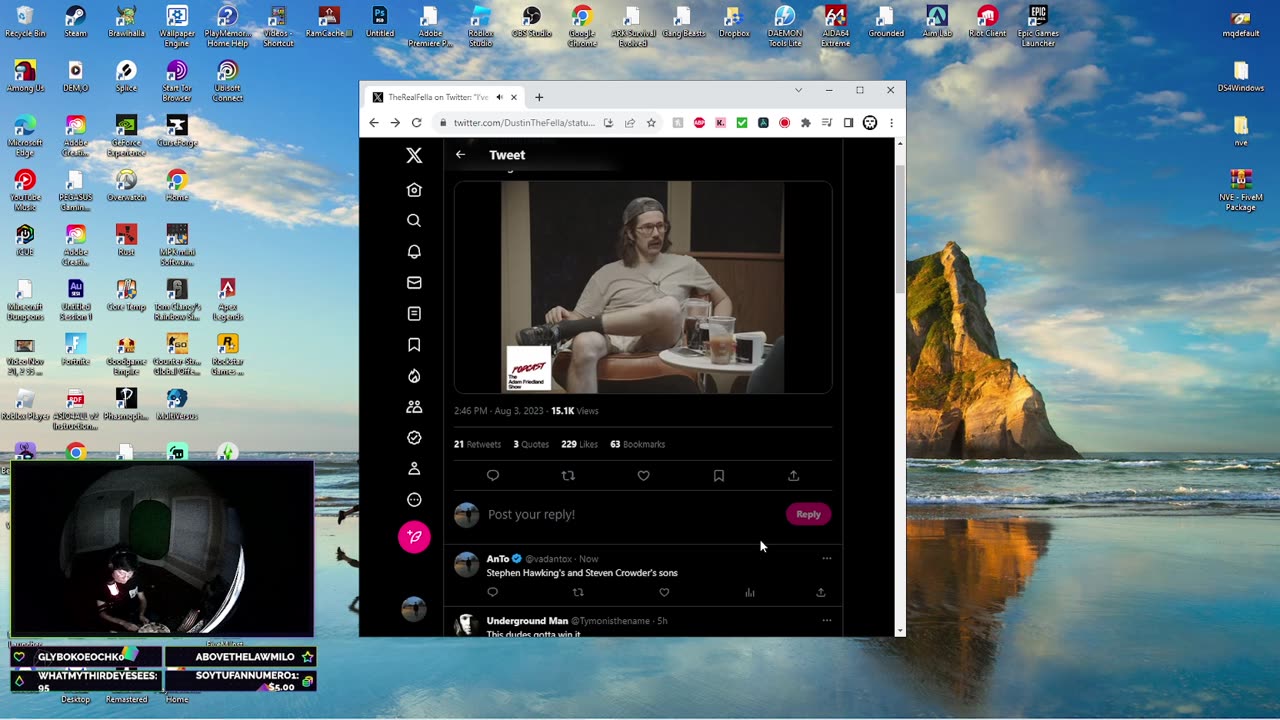Open 3 Quotes list
The width and height of the screenshot is (1280, 720).
531,444
